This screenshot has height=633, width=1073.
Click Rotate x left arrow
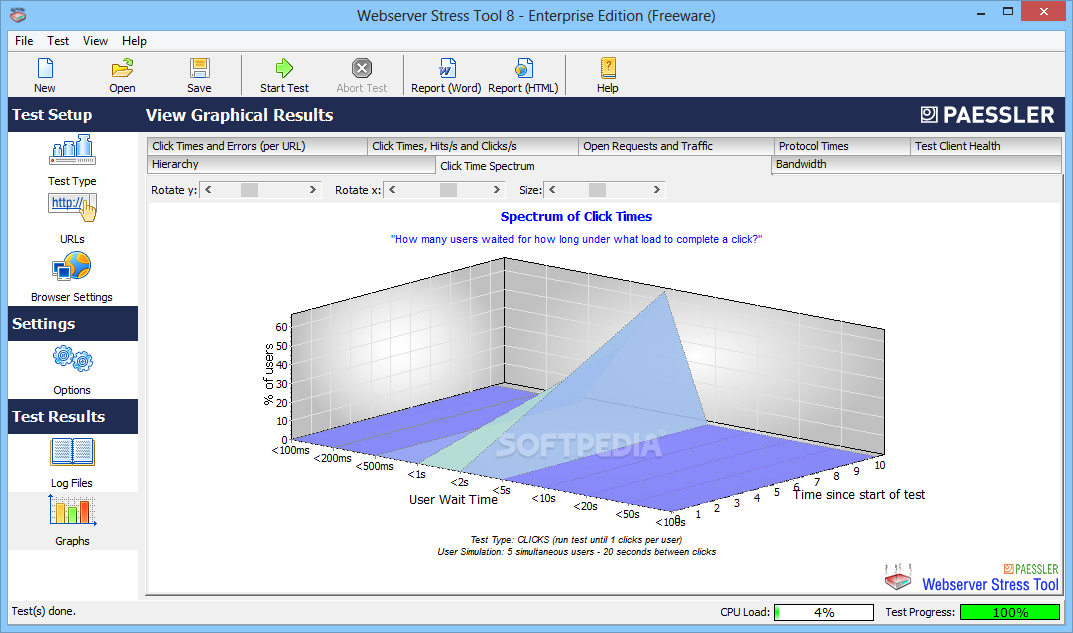click(392, 190)
